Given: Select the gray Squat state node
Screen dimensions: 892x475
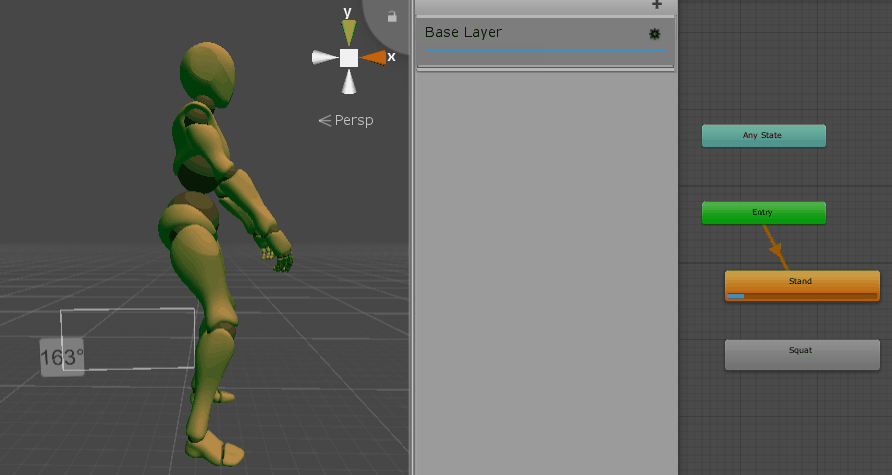Looking at the screenshot, I should point(801,351).
